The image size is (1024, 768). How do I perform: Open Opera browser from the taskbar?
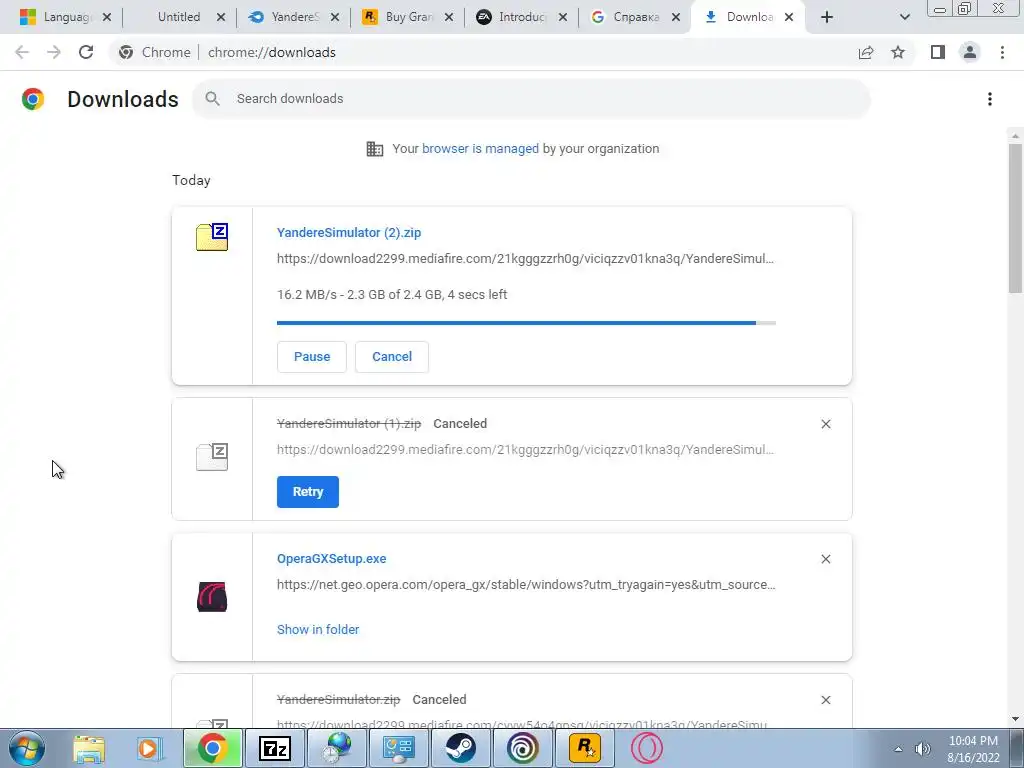coord(647,748)
